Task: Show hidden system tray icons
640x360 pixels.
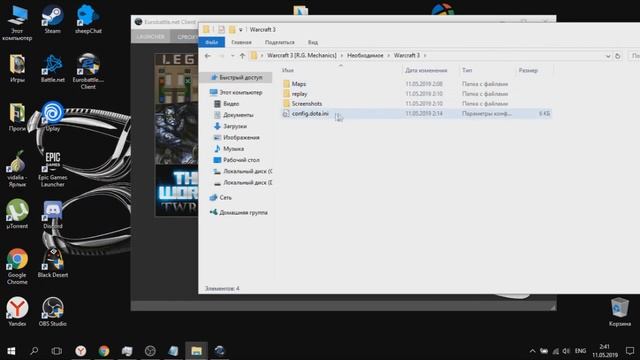Action: 532,351
